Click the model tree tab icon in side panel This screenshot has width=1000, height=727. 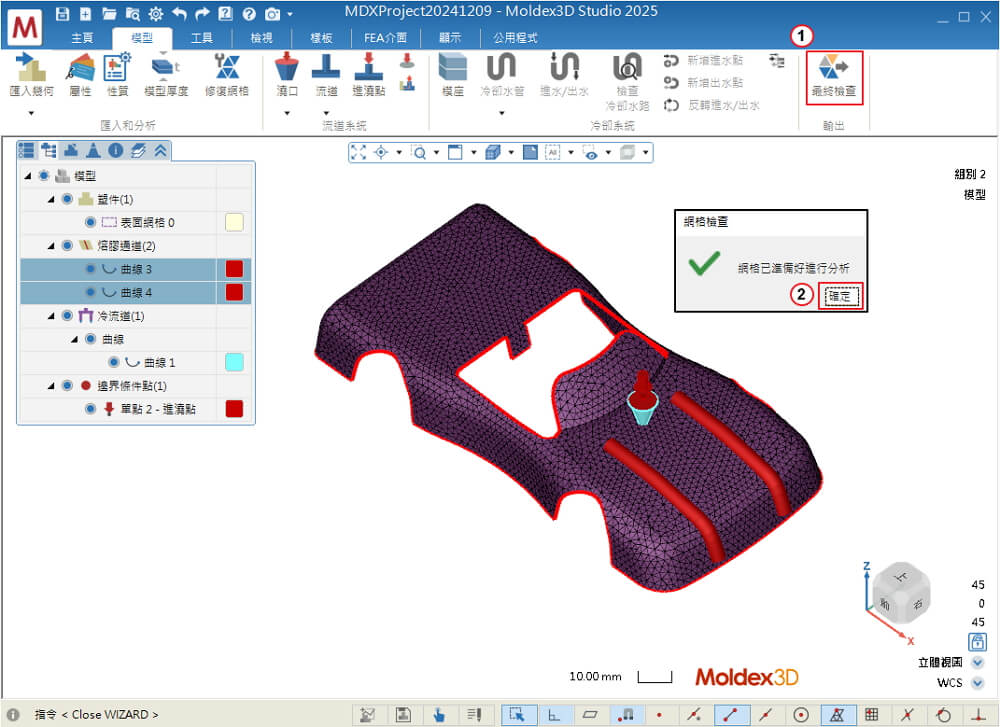pyautogui.click(x=49, y=151)
